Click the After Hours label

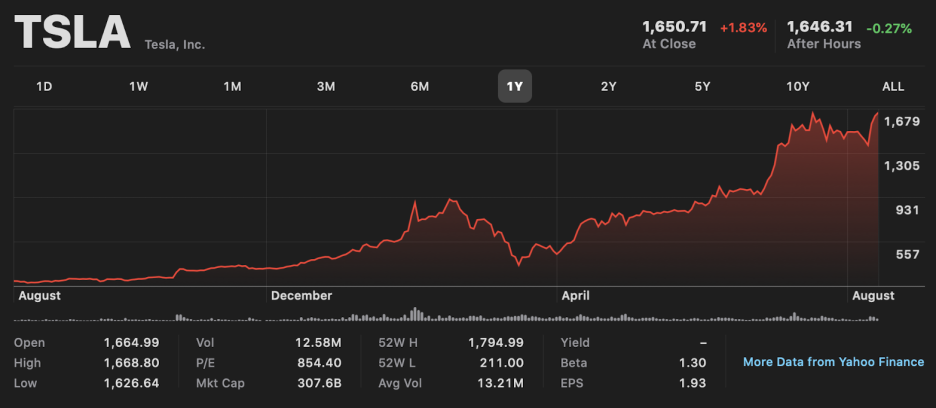(824, 44)
